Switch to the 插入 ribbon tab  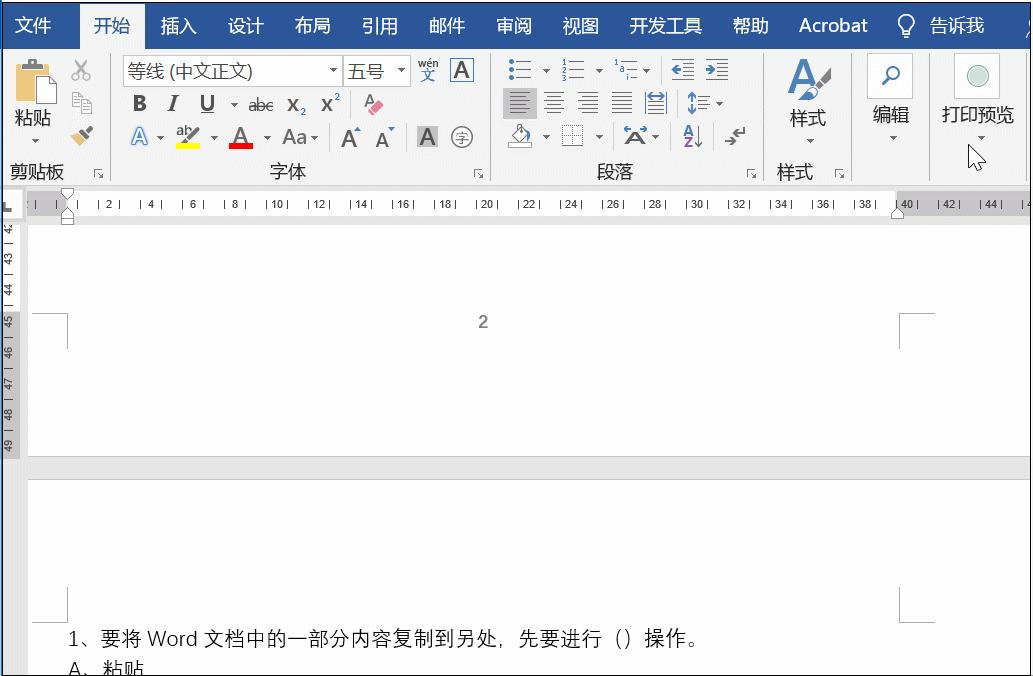(178, 25)
